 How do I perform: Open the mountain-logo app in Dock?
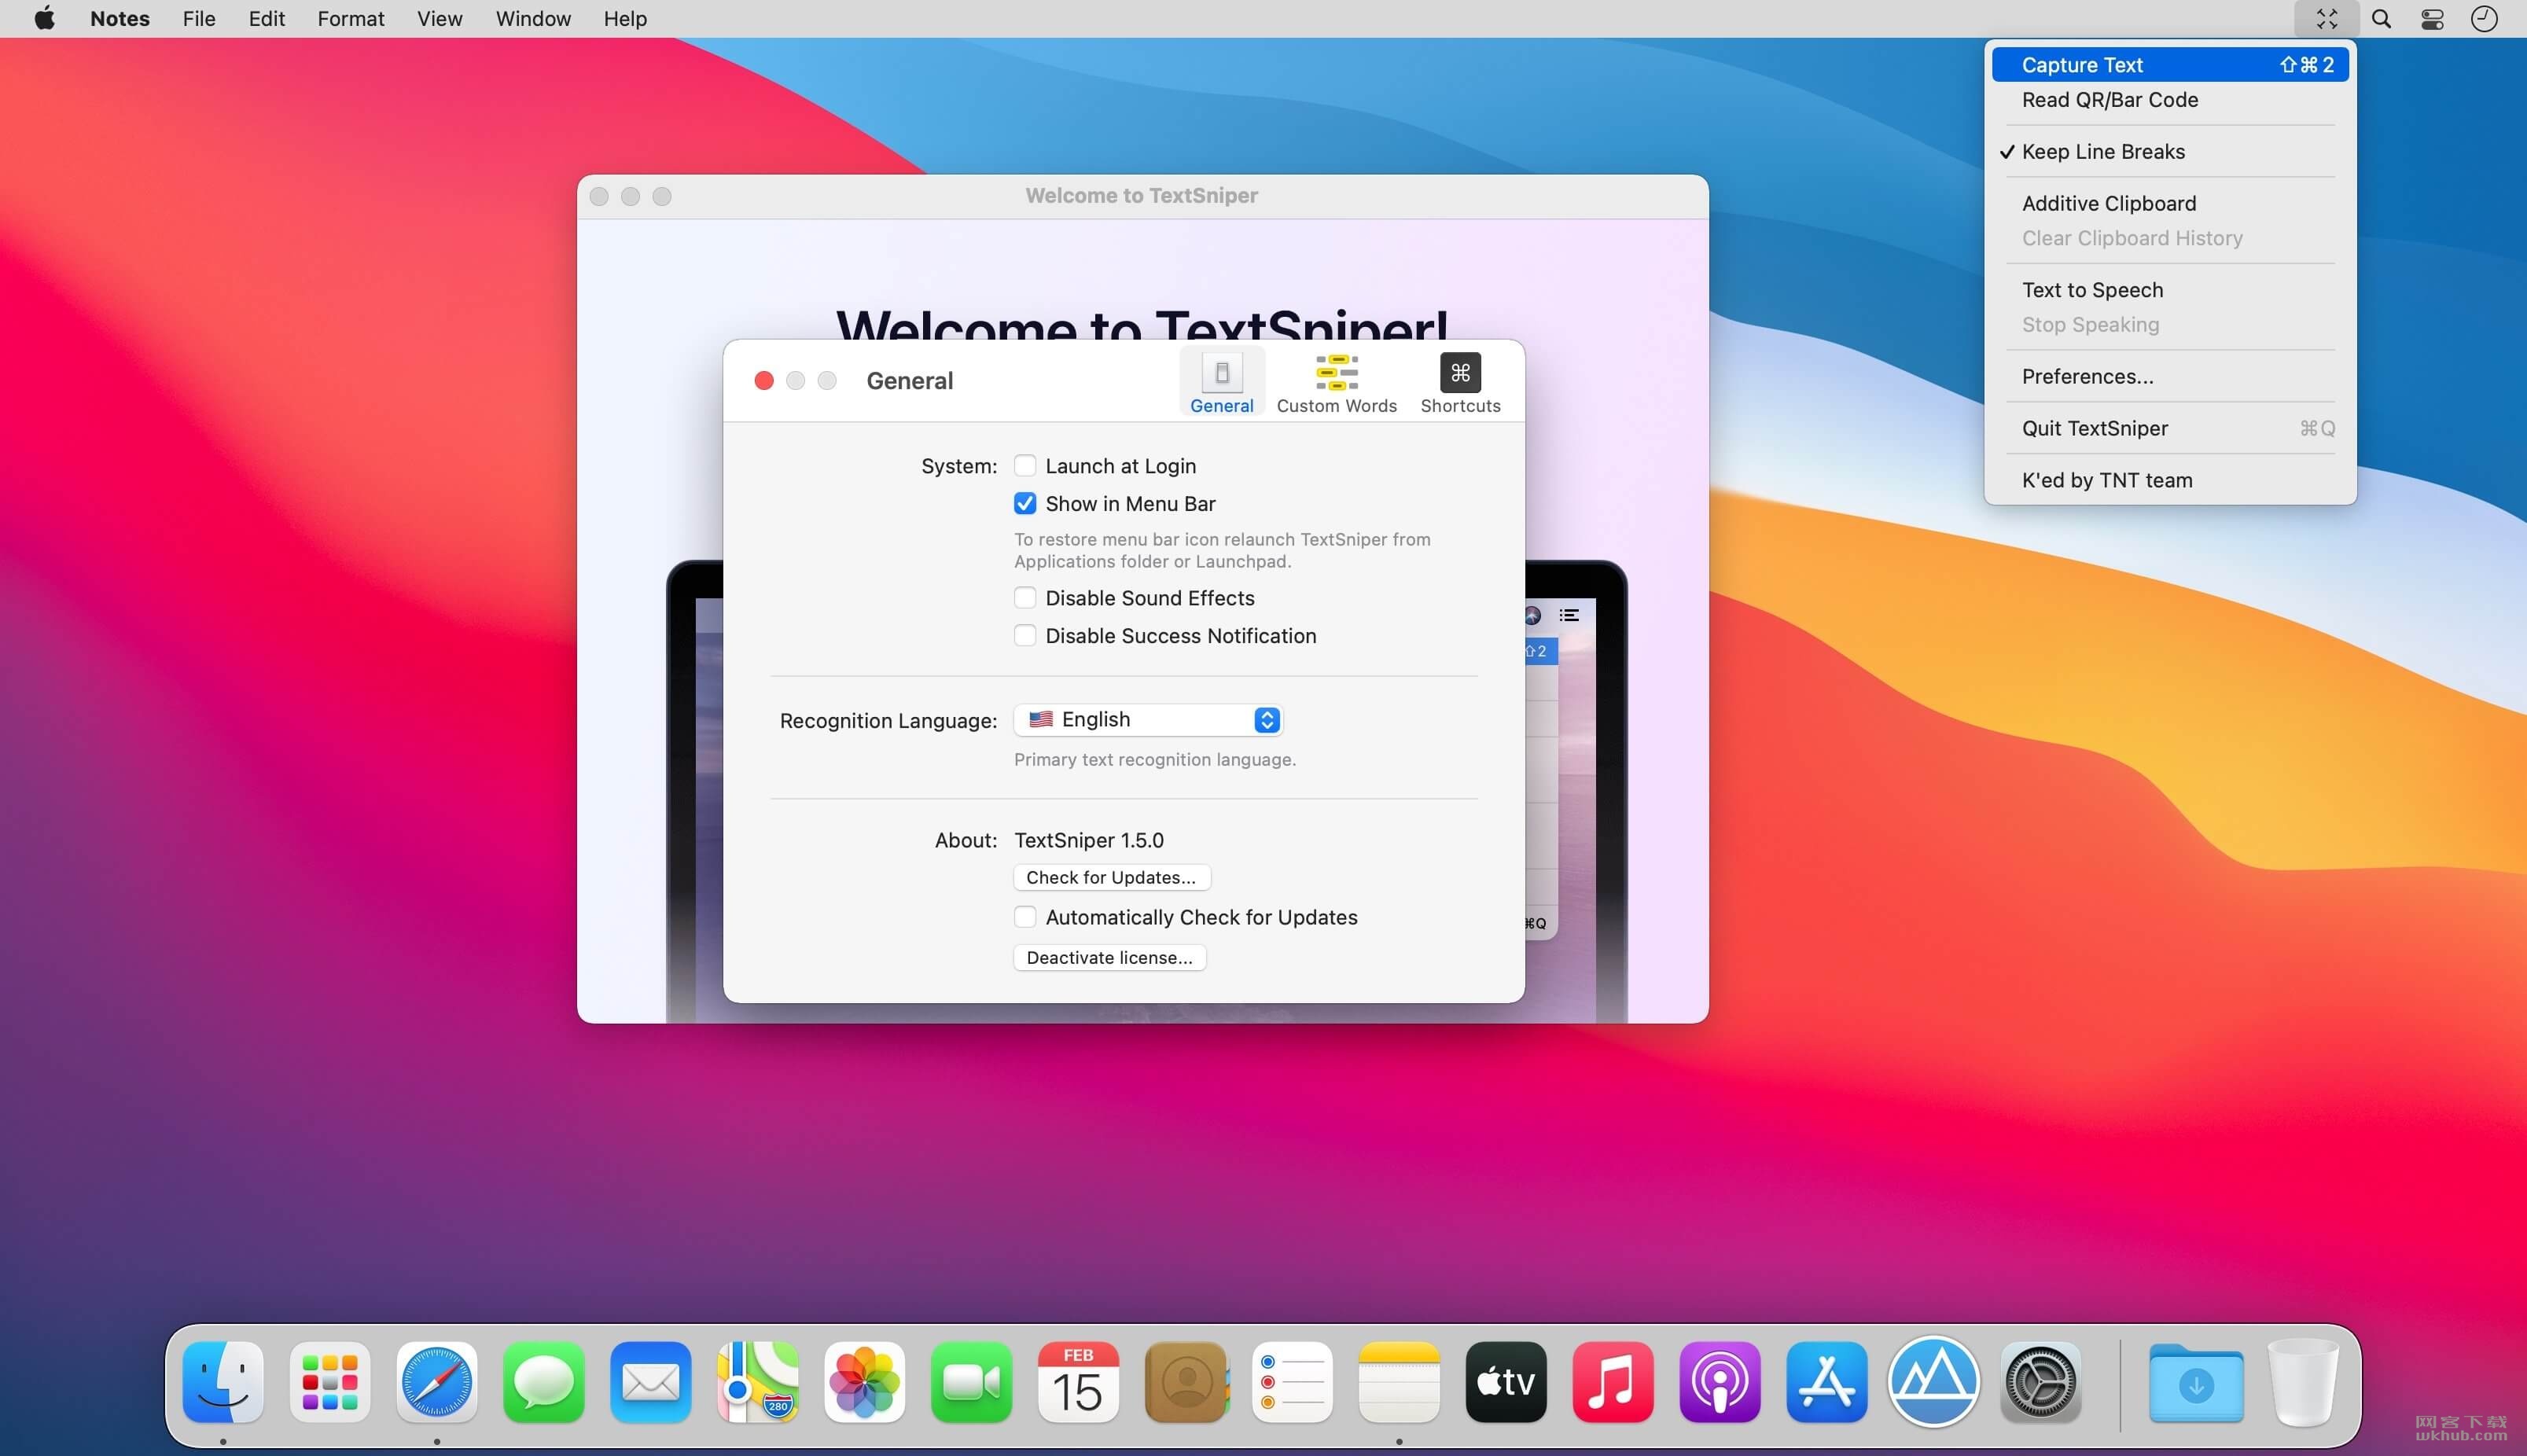[x=1934, y=1382]
